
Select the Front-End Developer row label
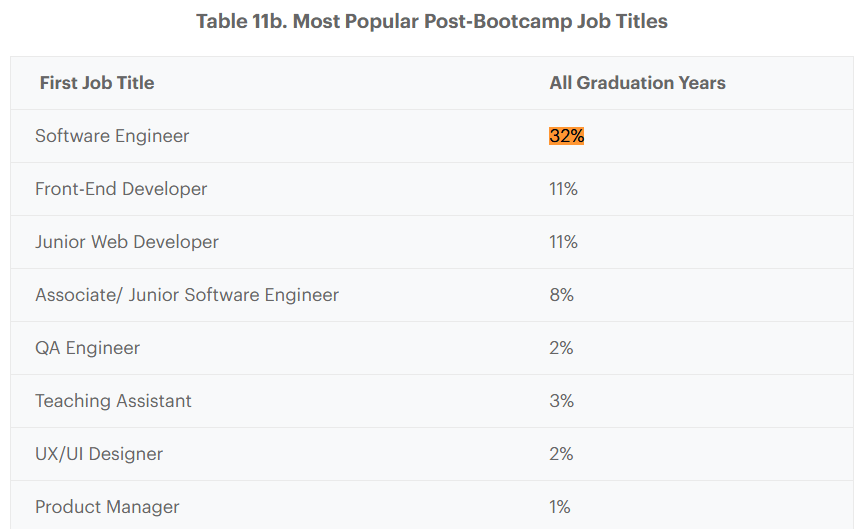121,189
